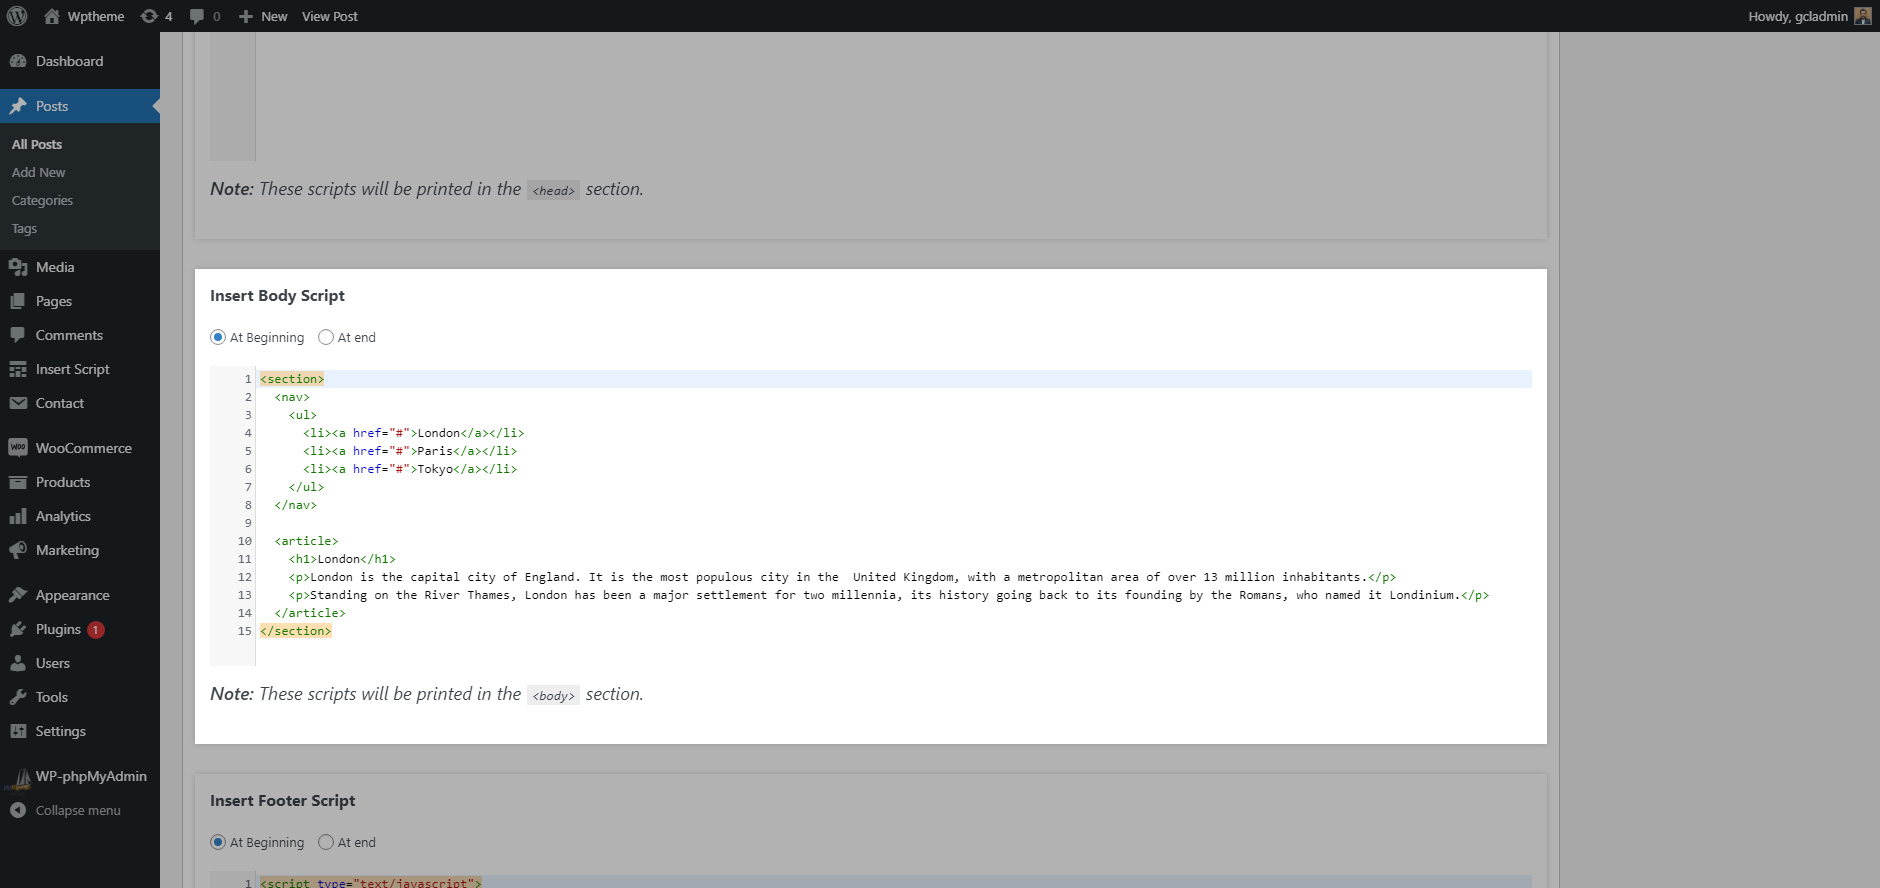Open the WooCommerce menu label
Viewport: 1880px width, 888px height.
pos(84,448)
